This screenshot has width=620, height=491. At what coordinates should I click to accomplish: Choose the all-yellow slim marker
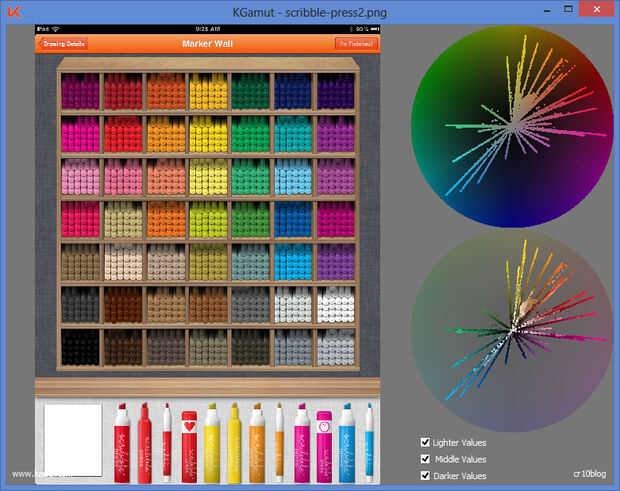point(234,443)
